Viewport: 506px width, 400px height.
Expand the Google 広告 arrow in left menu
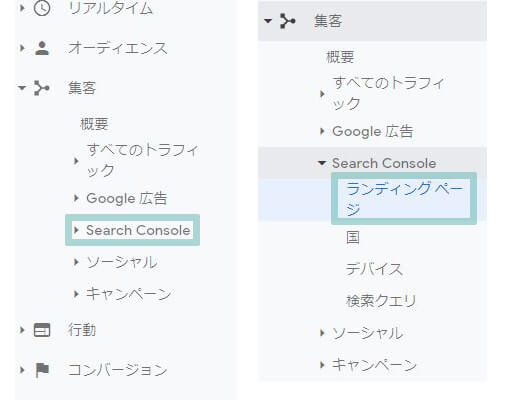pos(76,198)
